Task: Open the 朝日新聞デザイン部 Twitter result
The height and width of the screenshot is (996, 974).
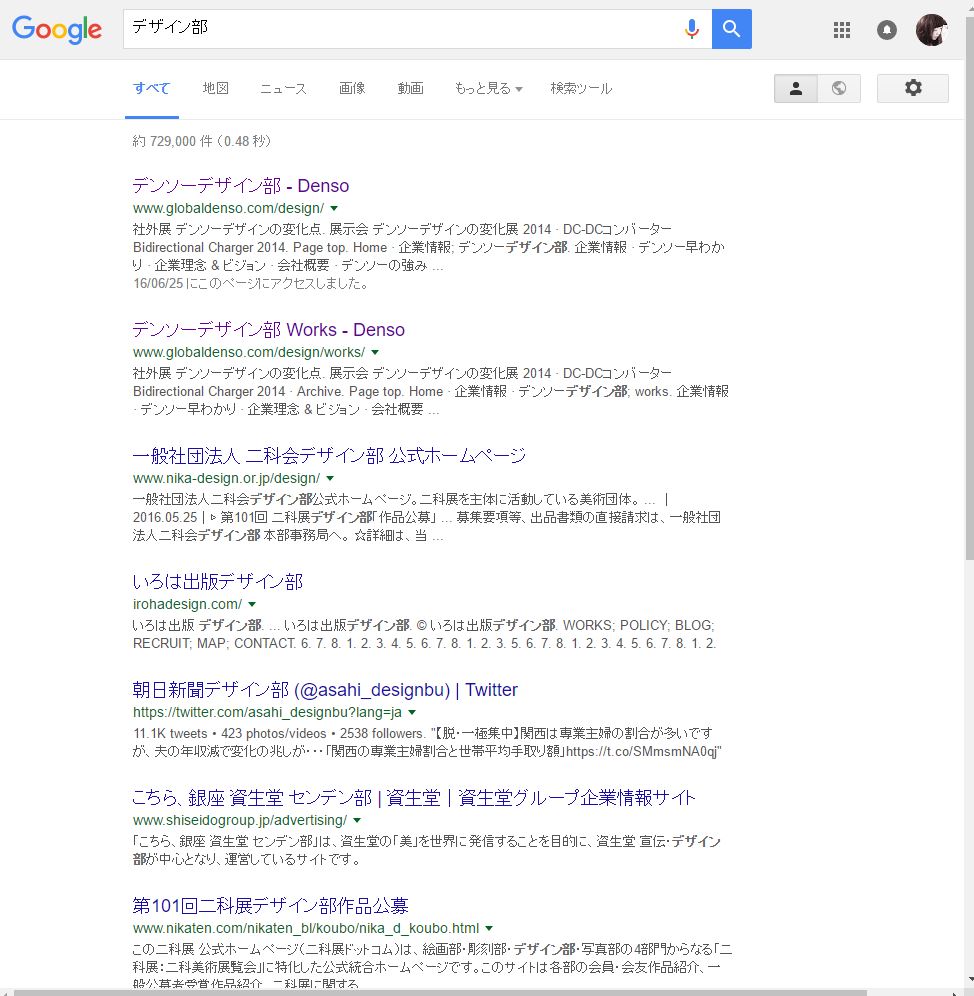Action: pos(325,690)
